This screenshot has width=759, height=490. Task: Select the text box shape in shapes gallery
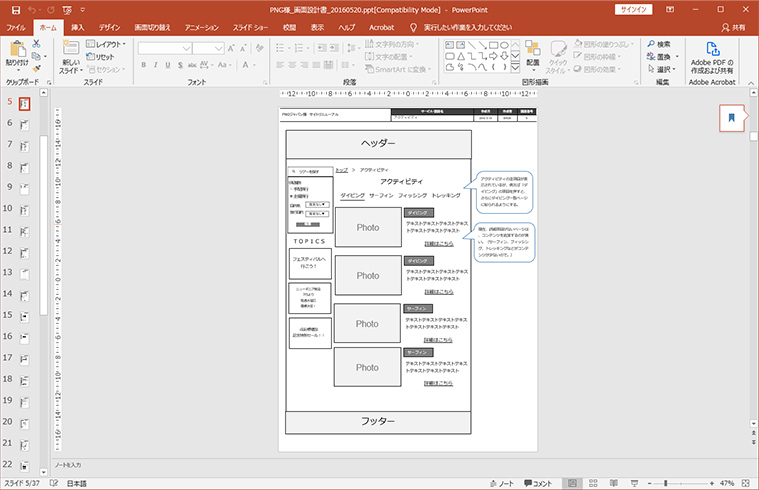point(450,45)
